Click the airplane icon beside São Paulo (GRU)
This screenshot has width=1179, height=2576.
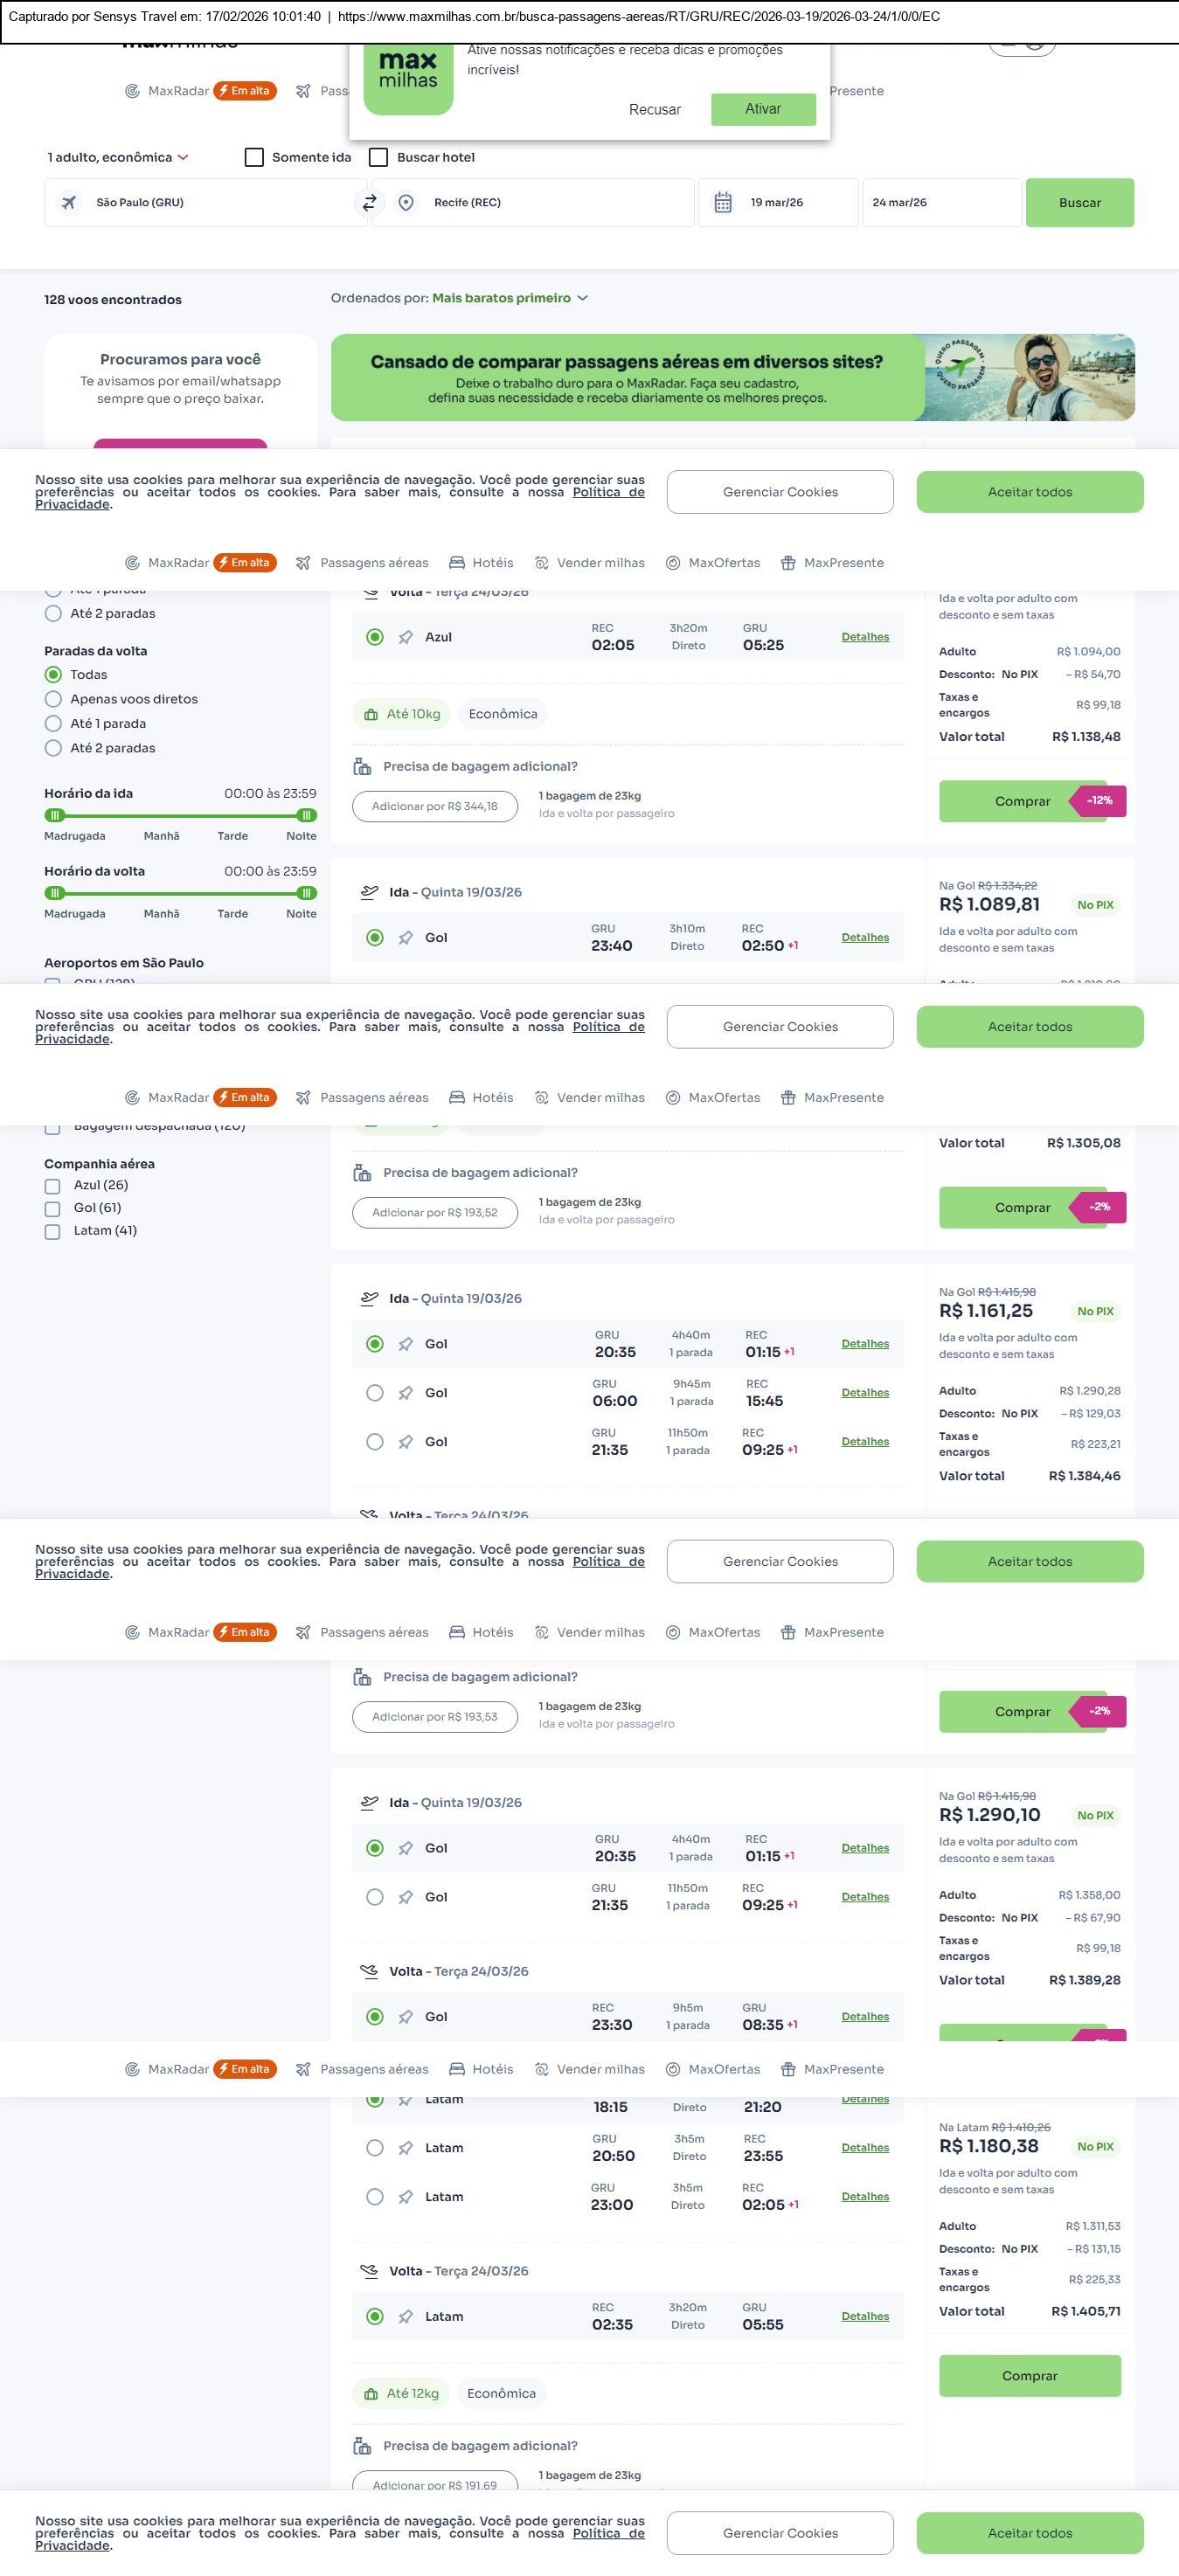pyautogui.click(x=69, y=203)
